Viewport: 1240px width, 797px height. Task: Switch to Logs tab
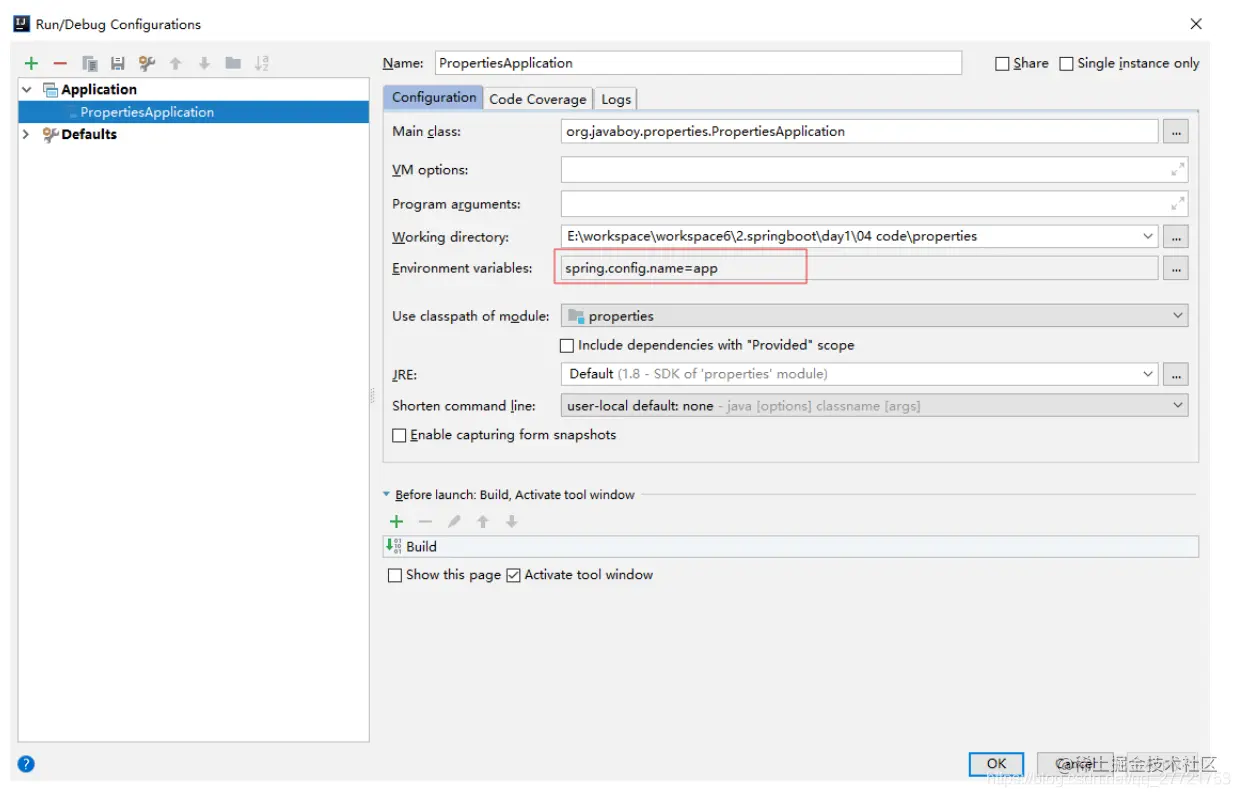pyautogui.click(x=616, y=99)
